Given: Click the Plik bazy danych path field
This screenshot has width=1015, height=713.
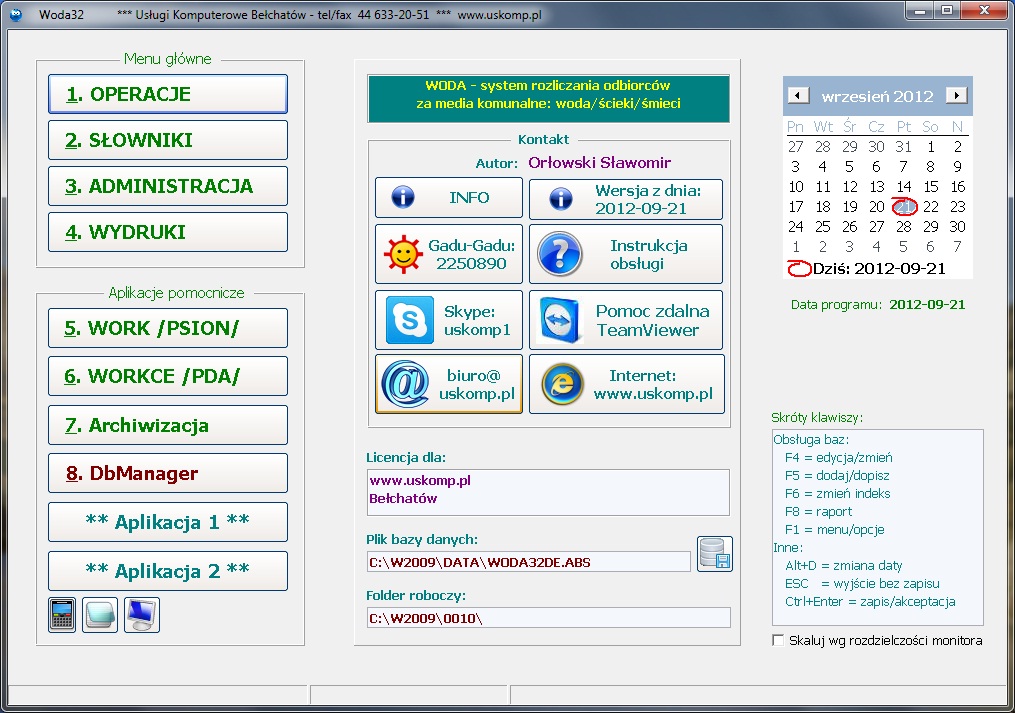Looking at the screenshot, I should [x=528, y=562].
